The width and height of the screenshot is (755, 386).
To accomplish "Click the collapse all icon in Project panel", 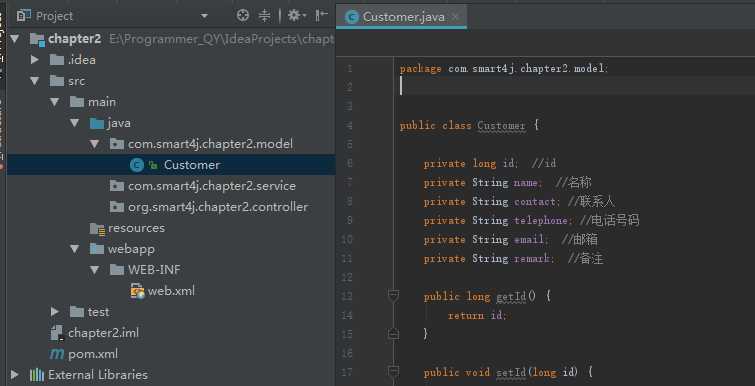I will [264, 16].
